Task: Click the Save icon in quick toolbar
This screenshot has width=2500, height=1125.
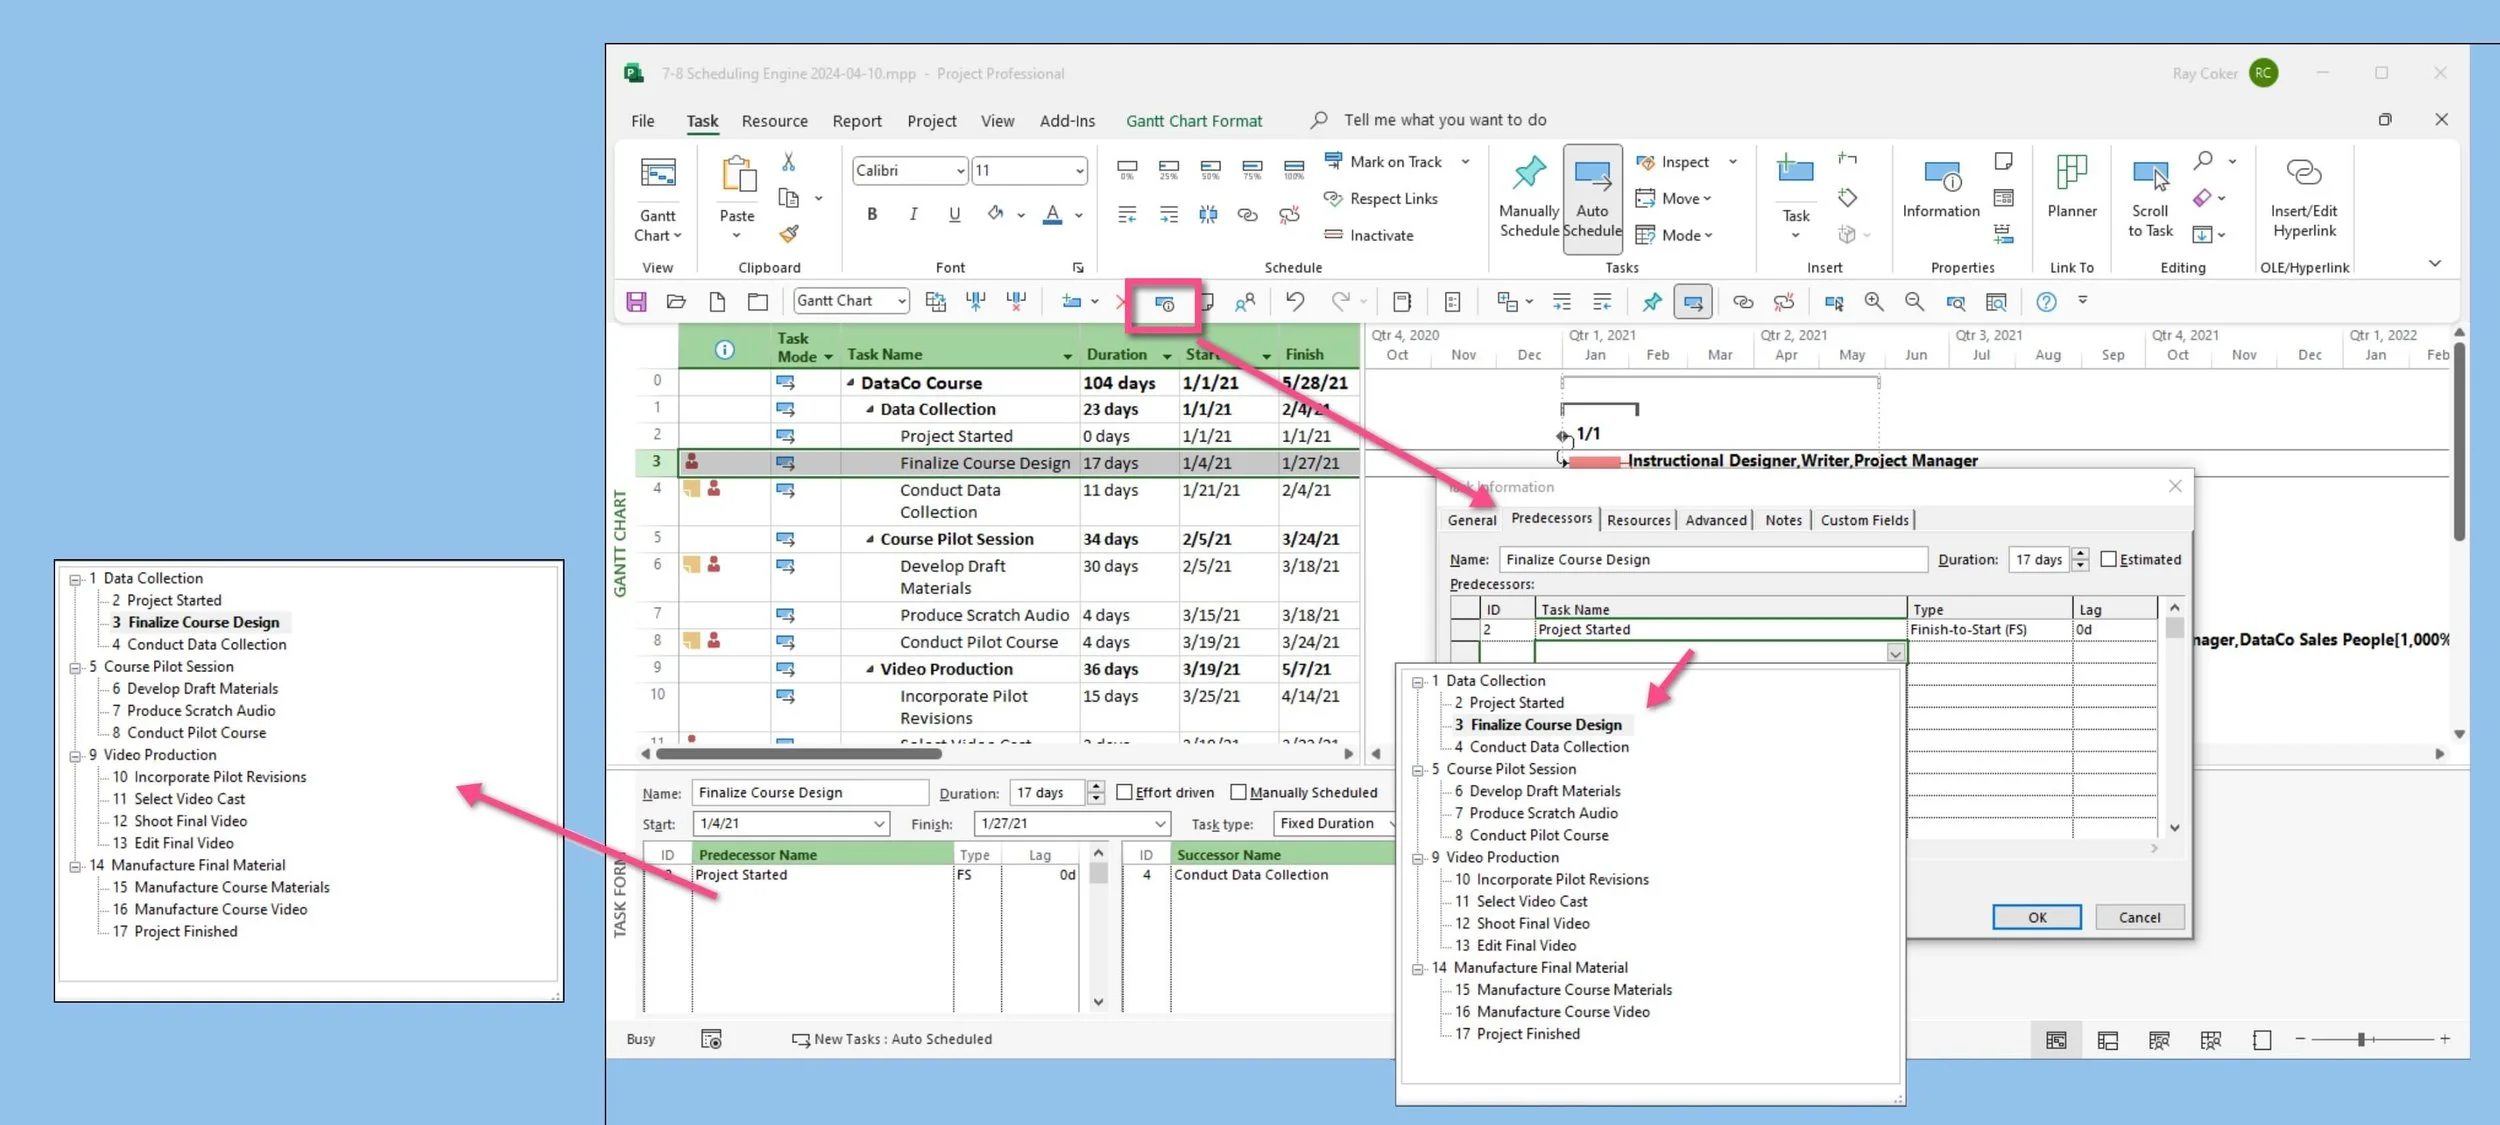Action: coord(636,302)
